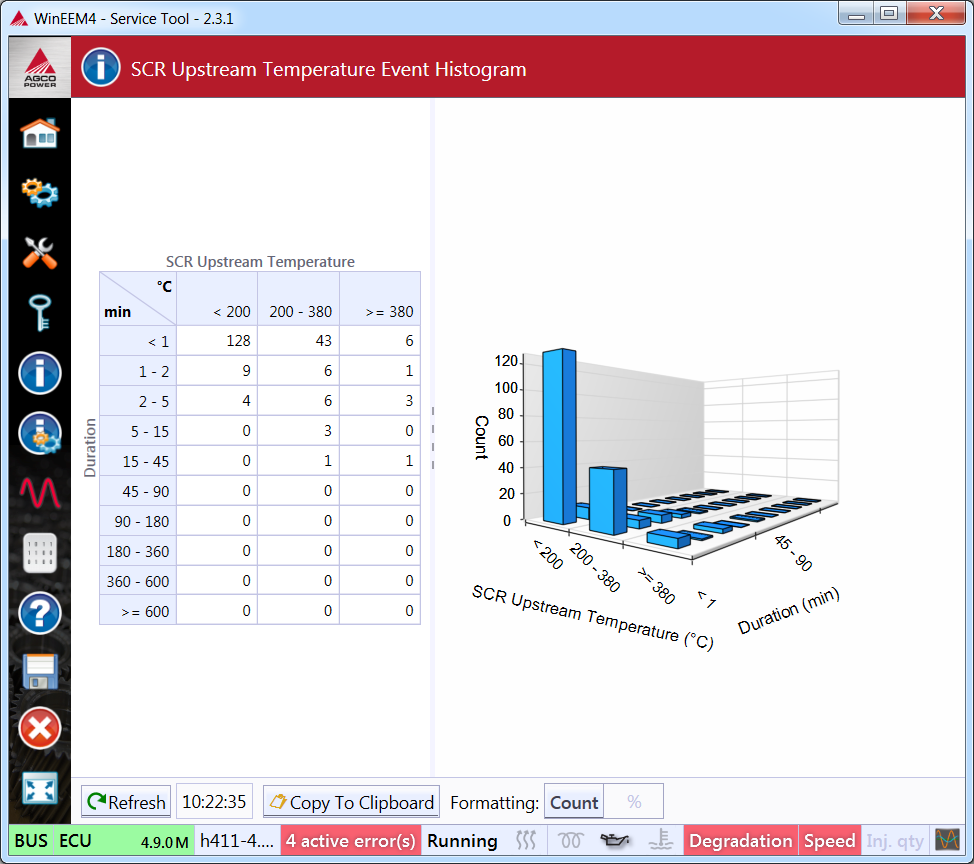Click Copy To Clipboard button
Viewport: 974px width, 864px height.
click(351, 802)
